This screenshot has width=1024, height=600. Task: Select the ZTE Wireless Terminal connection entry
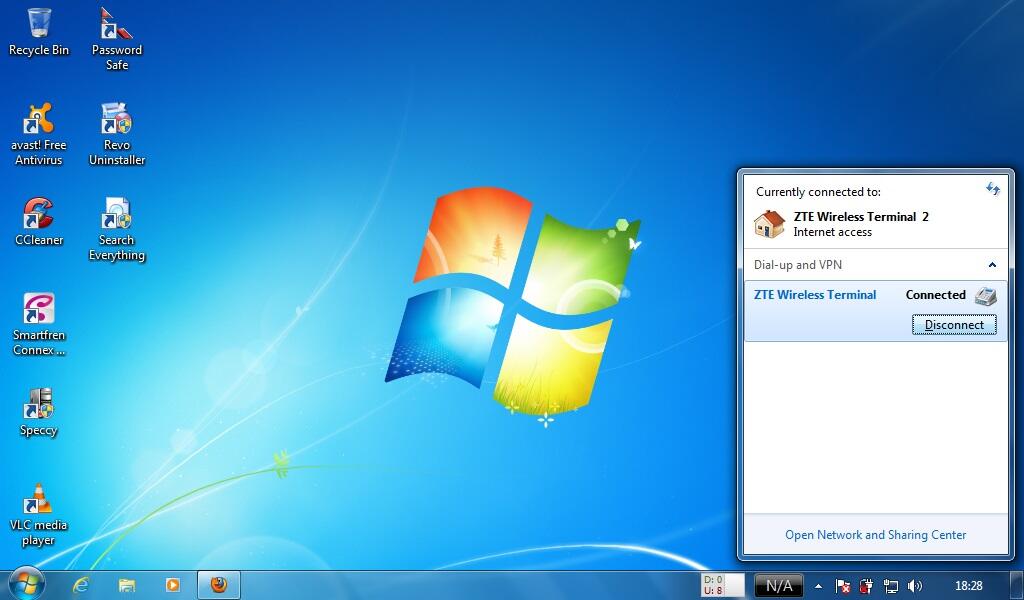point(876,311)
